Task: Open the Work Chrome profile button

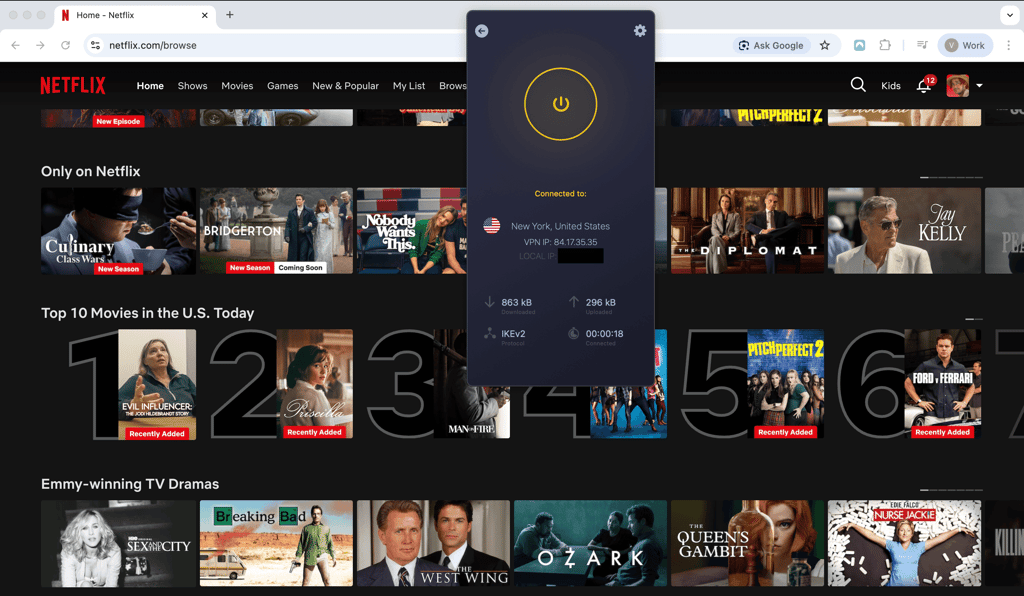Action: pos(965,45)
